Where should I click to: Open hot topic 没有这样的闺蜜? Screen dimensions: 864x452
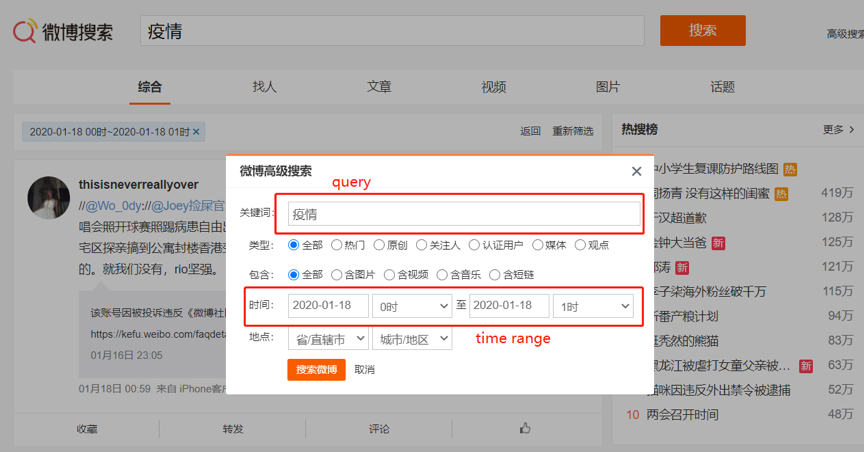[x=727, y=193]
